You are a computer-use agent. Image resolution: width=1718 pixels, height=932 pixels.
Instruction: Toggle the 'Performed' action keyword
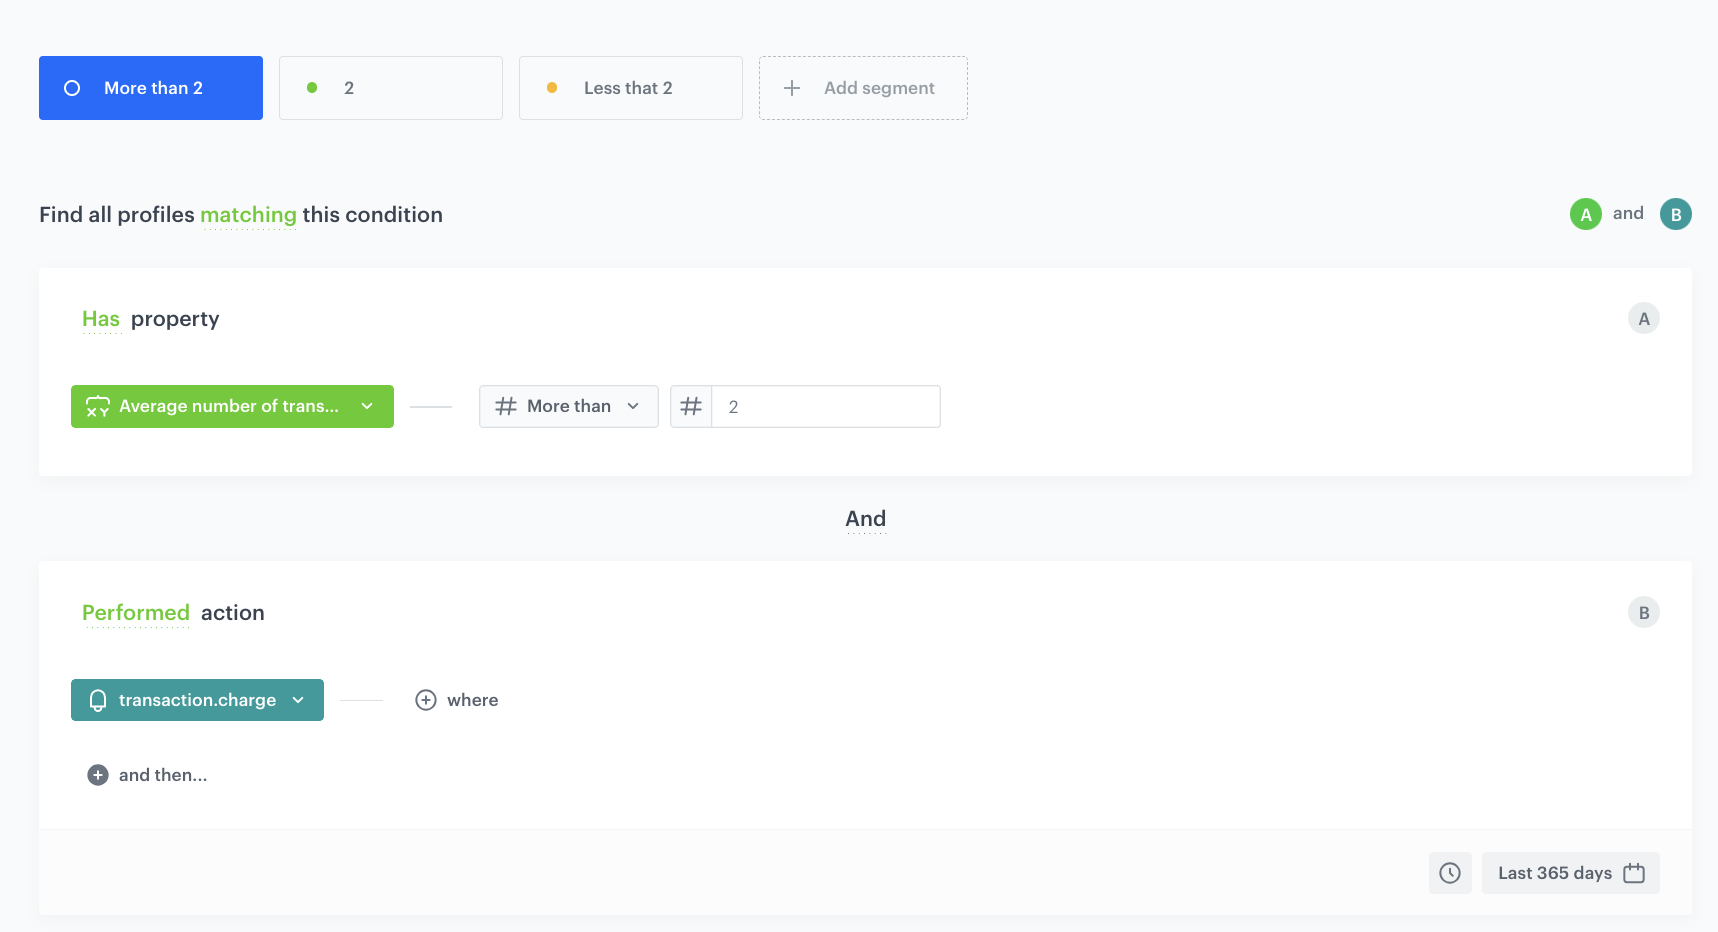[136, 613]
